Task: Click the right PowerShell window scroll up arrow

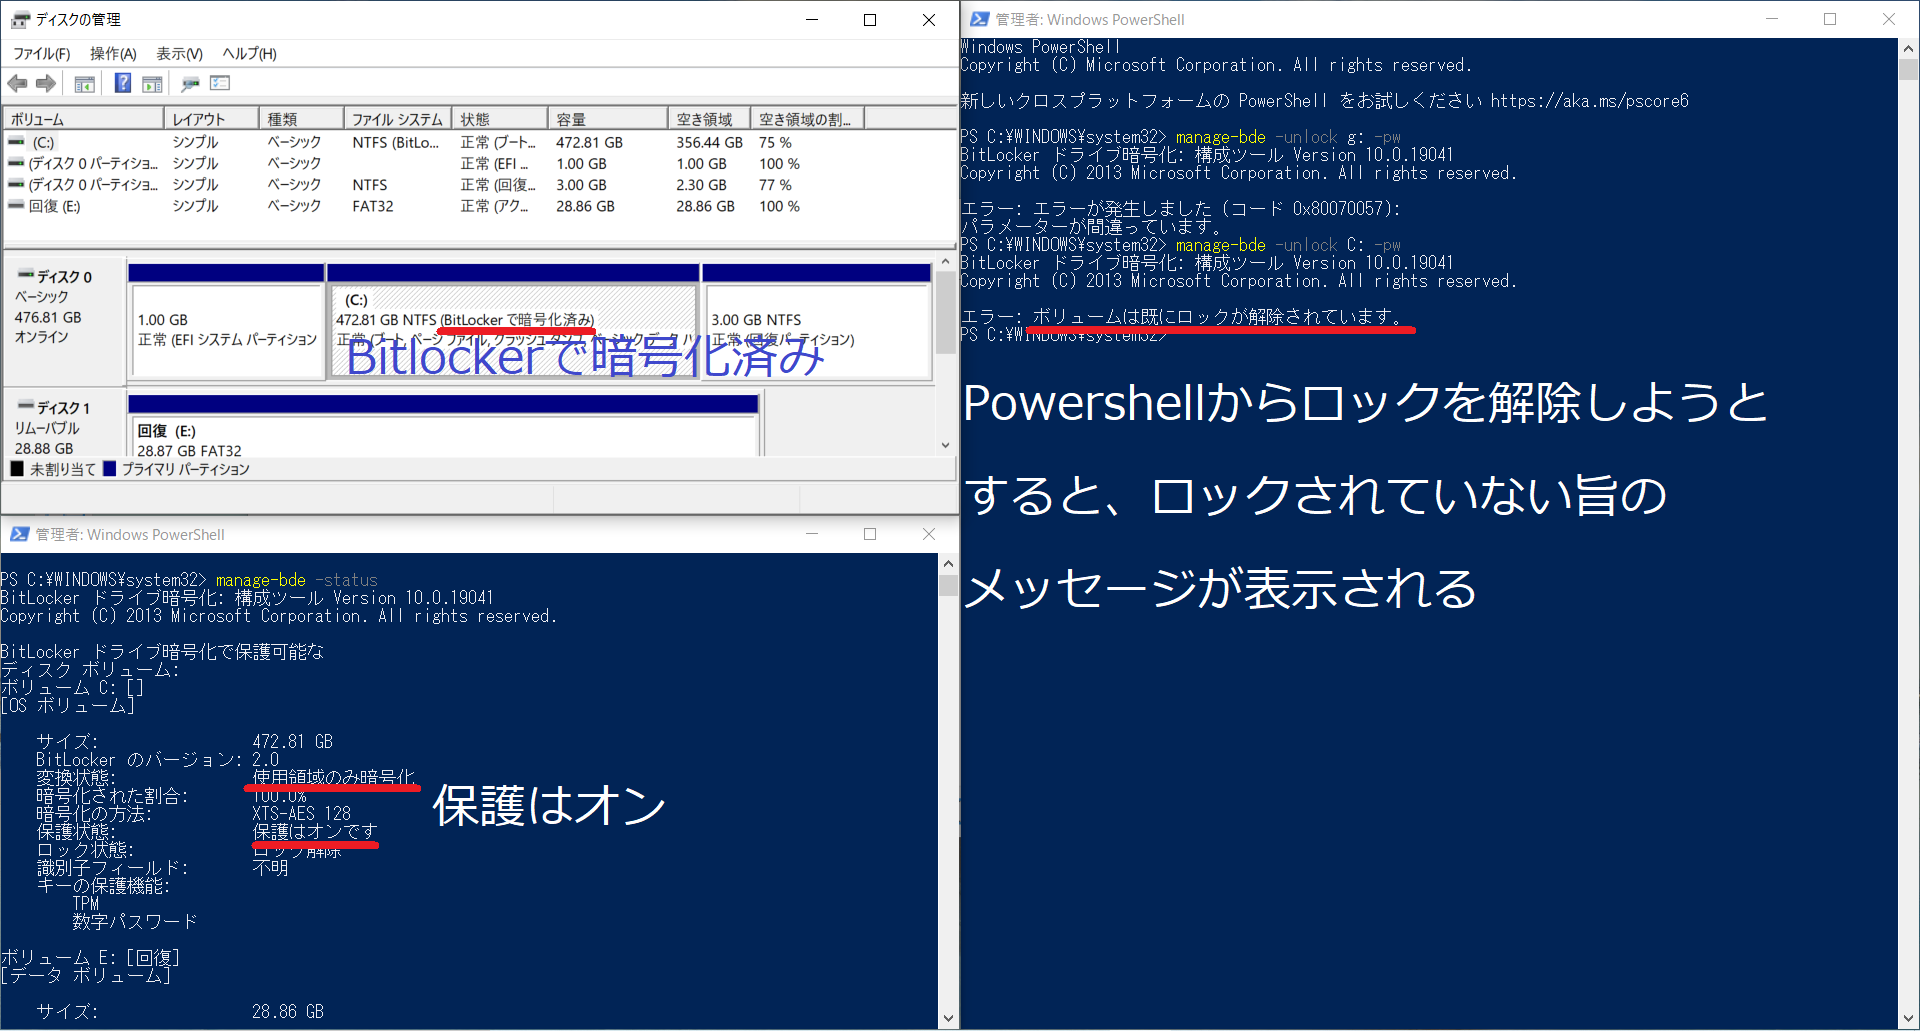Action: 1908,47
